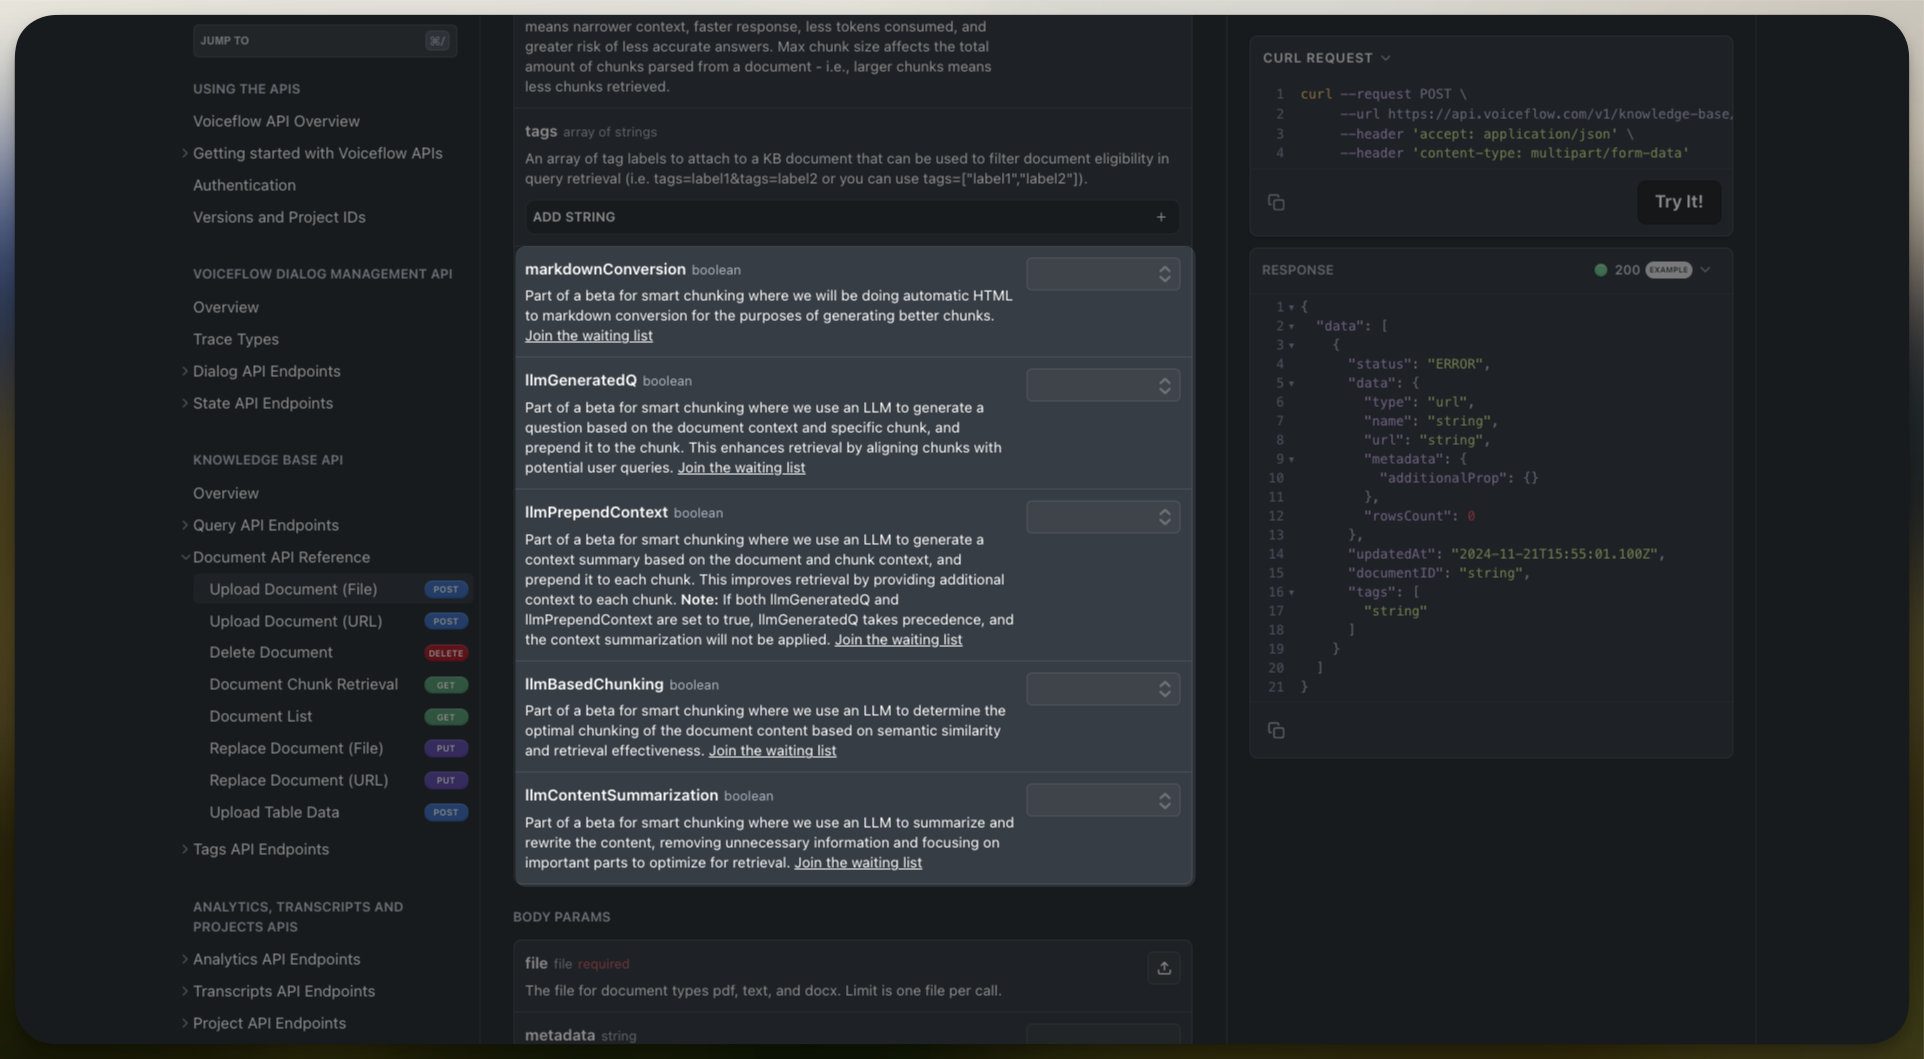Click the JUMP TO search field
Screen dimensions: 1924x1059
(x=325, y=41)
